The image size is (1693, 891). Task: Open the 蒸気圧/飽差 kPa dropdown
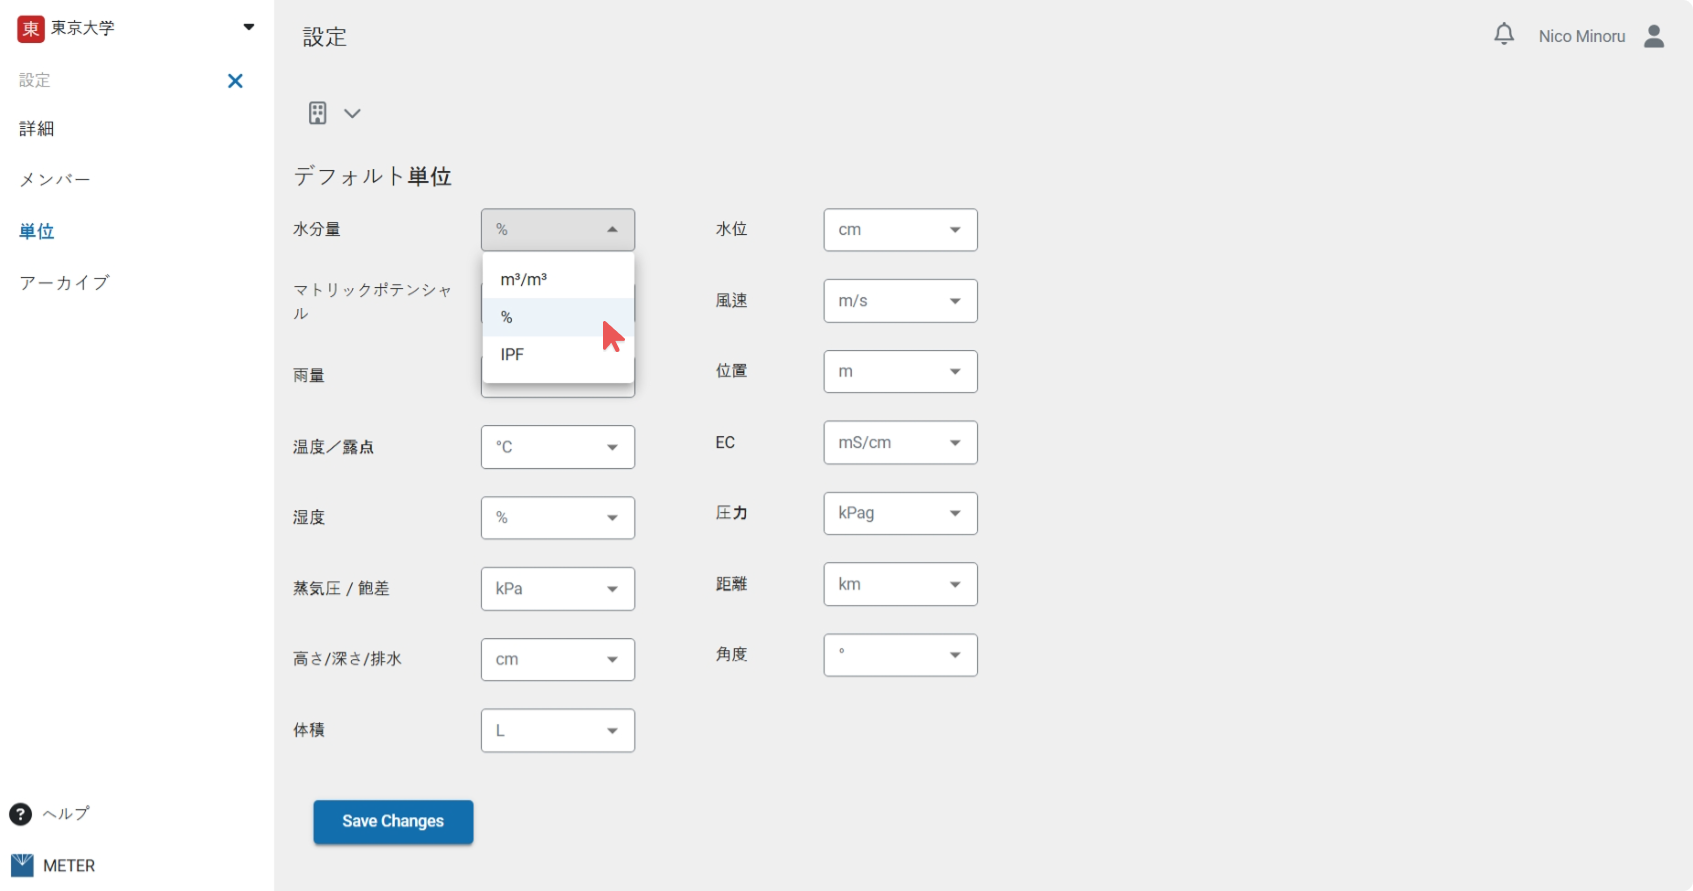click(558, 589)
